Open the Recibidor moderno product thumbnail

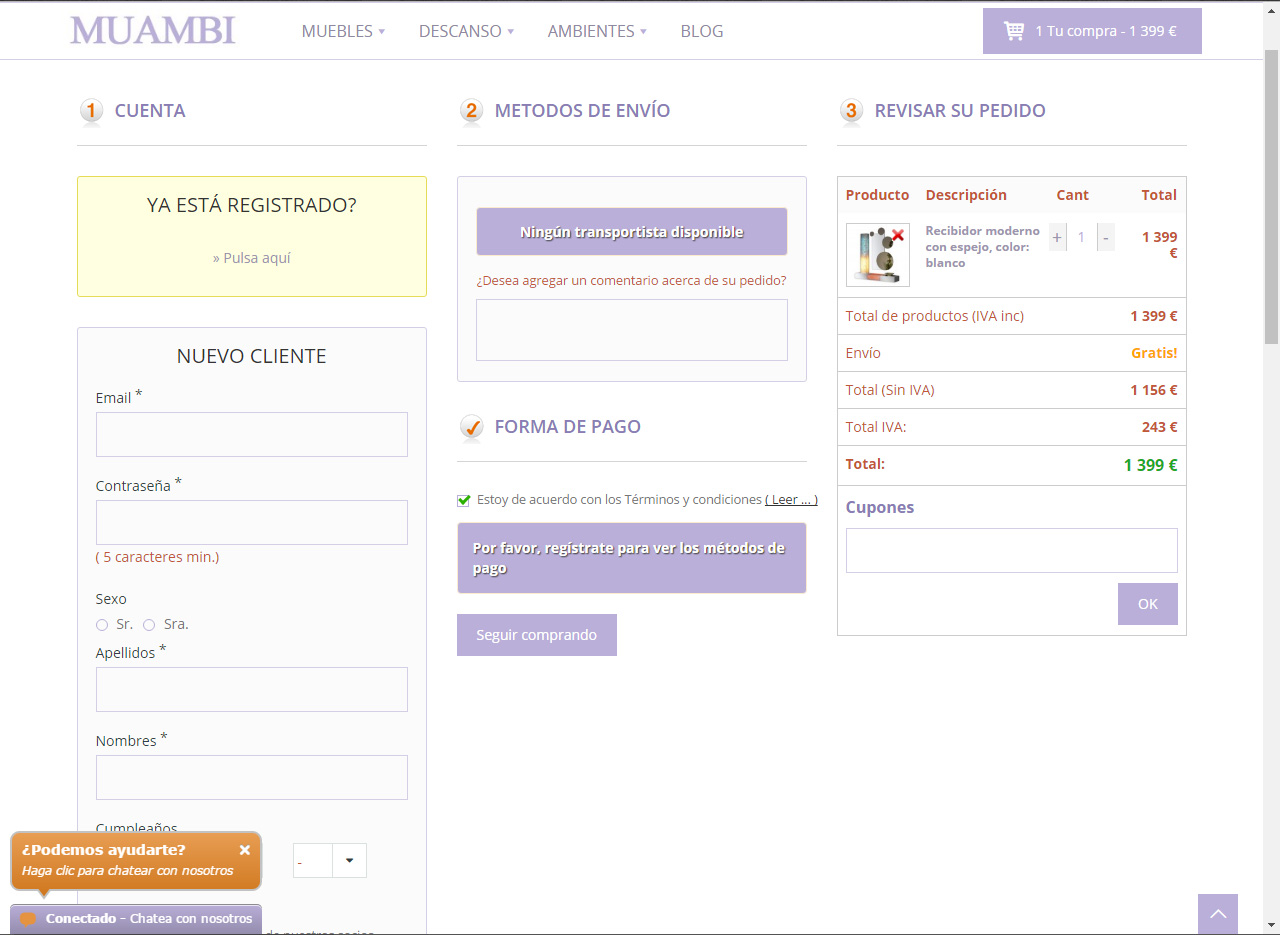(x=878, y=255)
